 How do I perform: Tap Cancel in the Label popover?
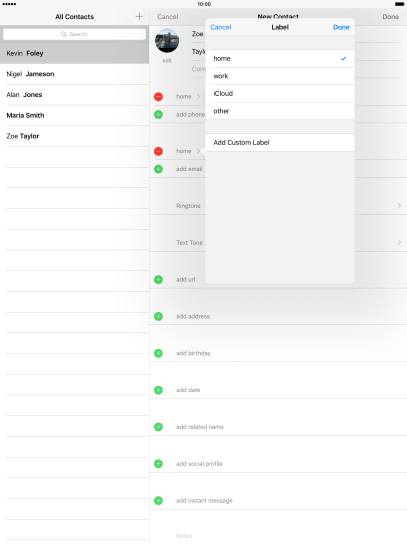[221, 27]
